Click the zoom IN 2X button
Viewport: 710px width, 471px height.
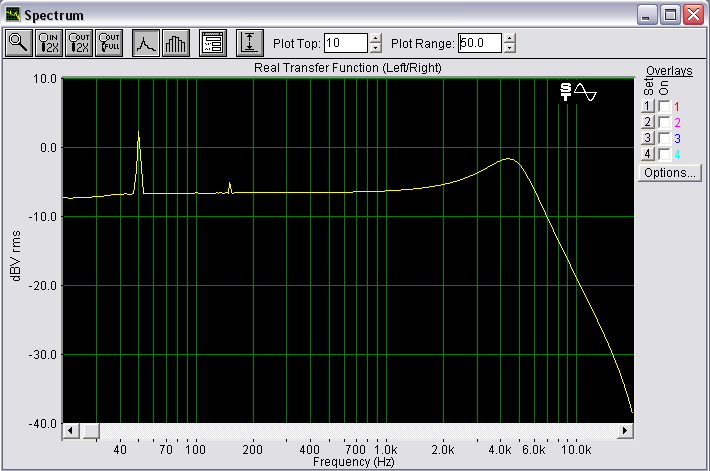tap(49, 43)
